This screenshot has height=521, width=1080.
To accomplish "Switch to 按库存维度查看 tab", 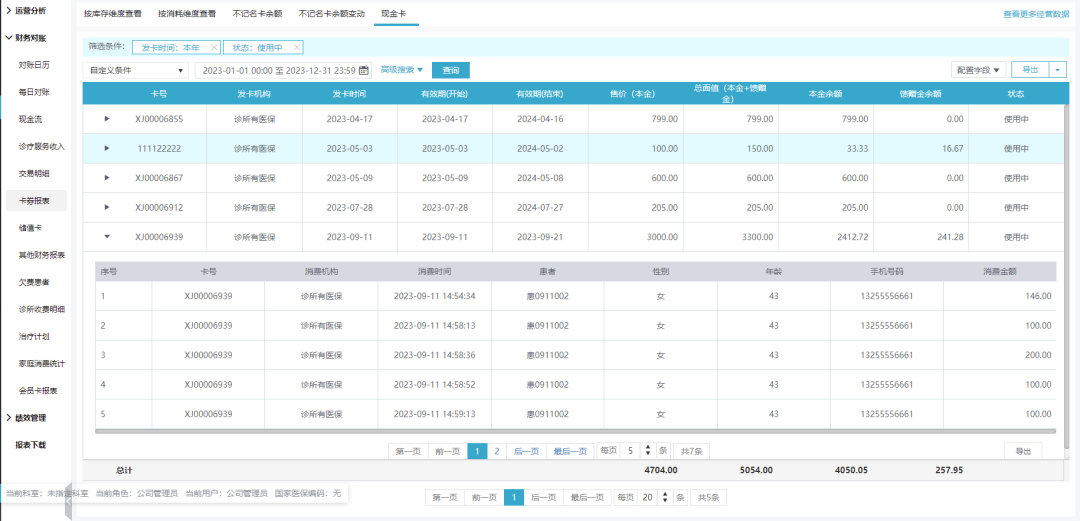I will tap(112, 13).
